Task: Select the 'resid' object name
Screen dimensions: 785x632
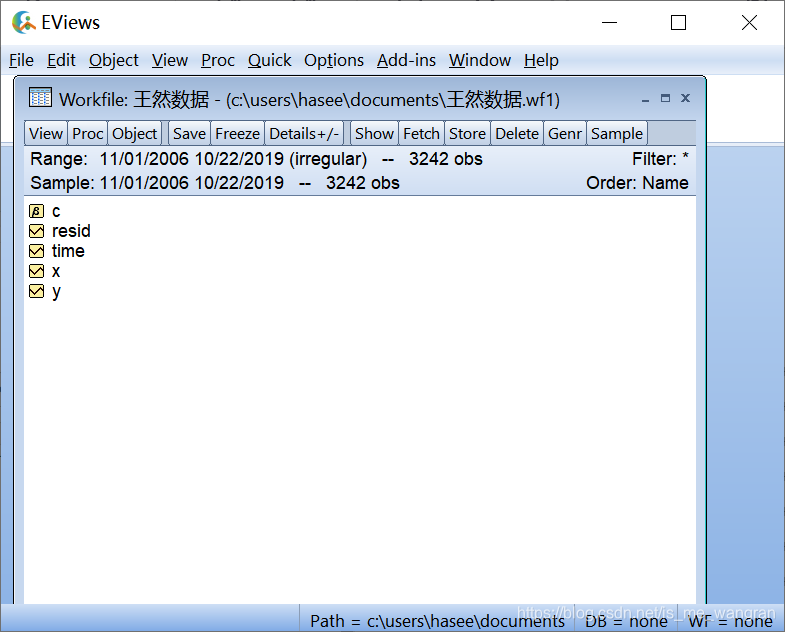Action: click(71, 231)
